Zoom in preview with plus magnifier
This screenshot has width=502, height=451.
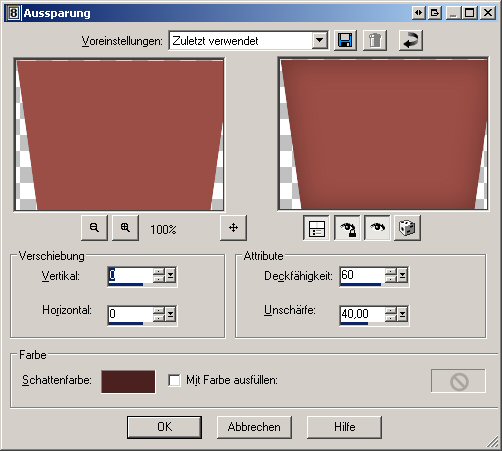point(125,228)
